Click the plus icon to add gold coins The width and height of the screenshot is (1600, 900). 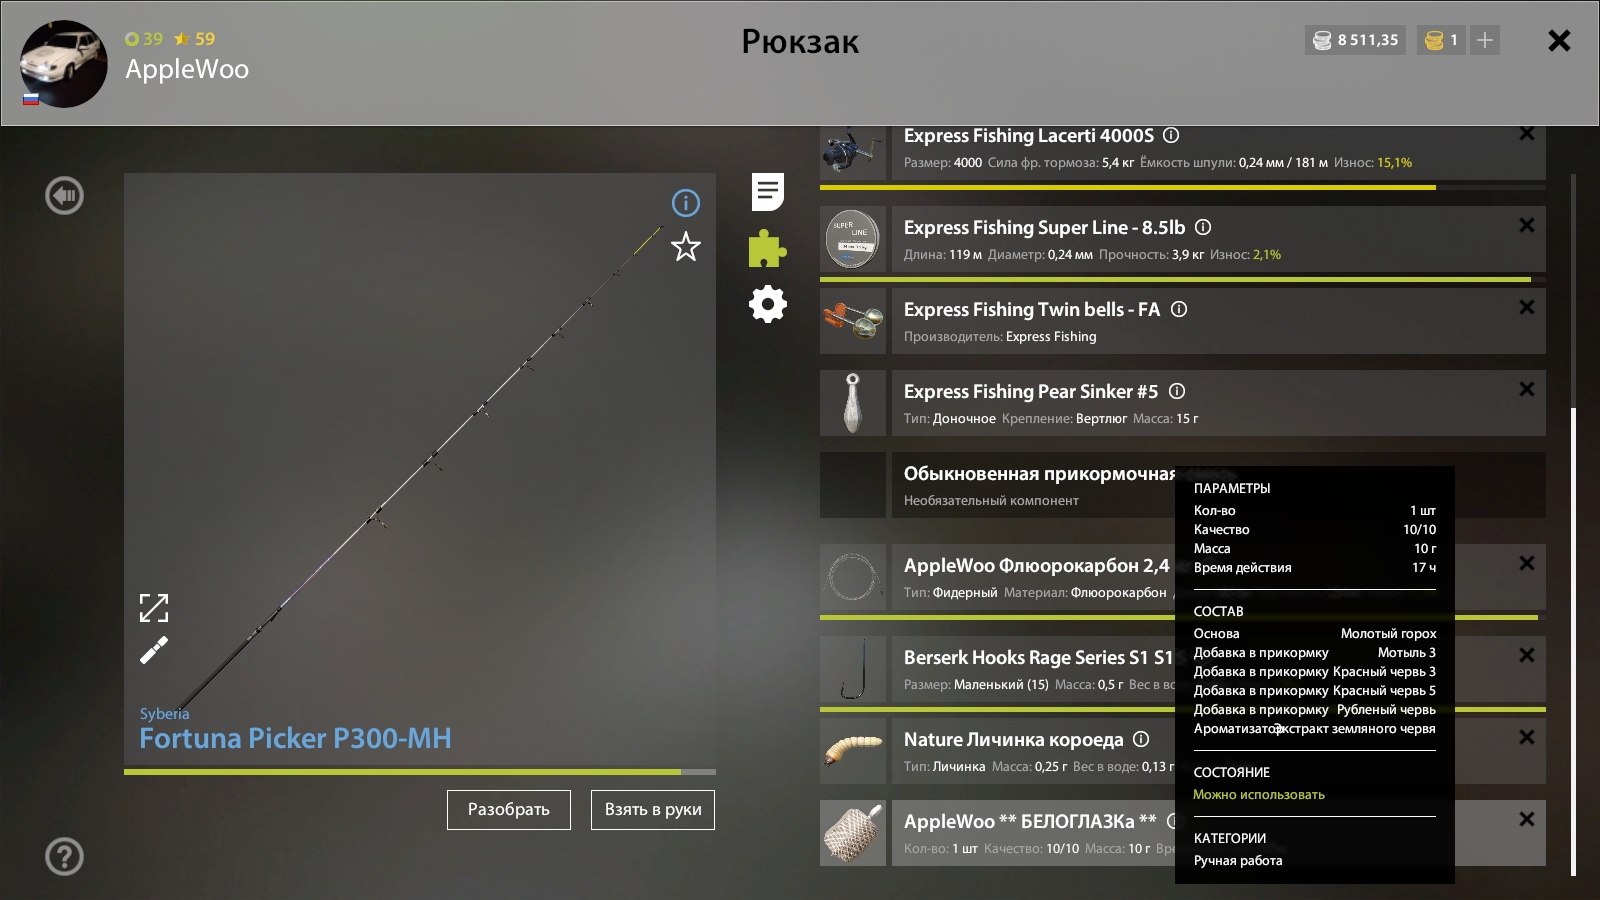click(x=1485, y=40)
